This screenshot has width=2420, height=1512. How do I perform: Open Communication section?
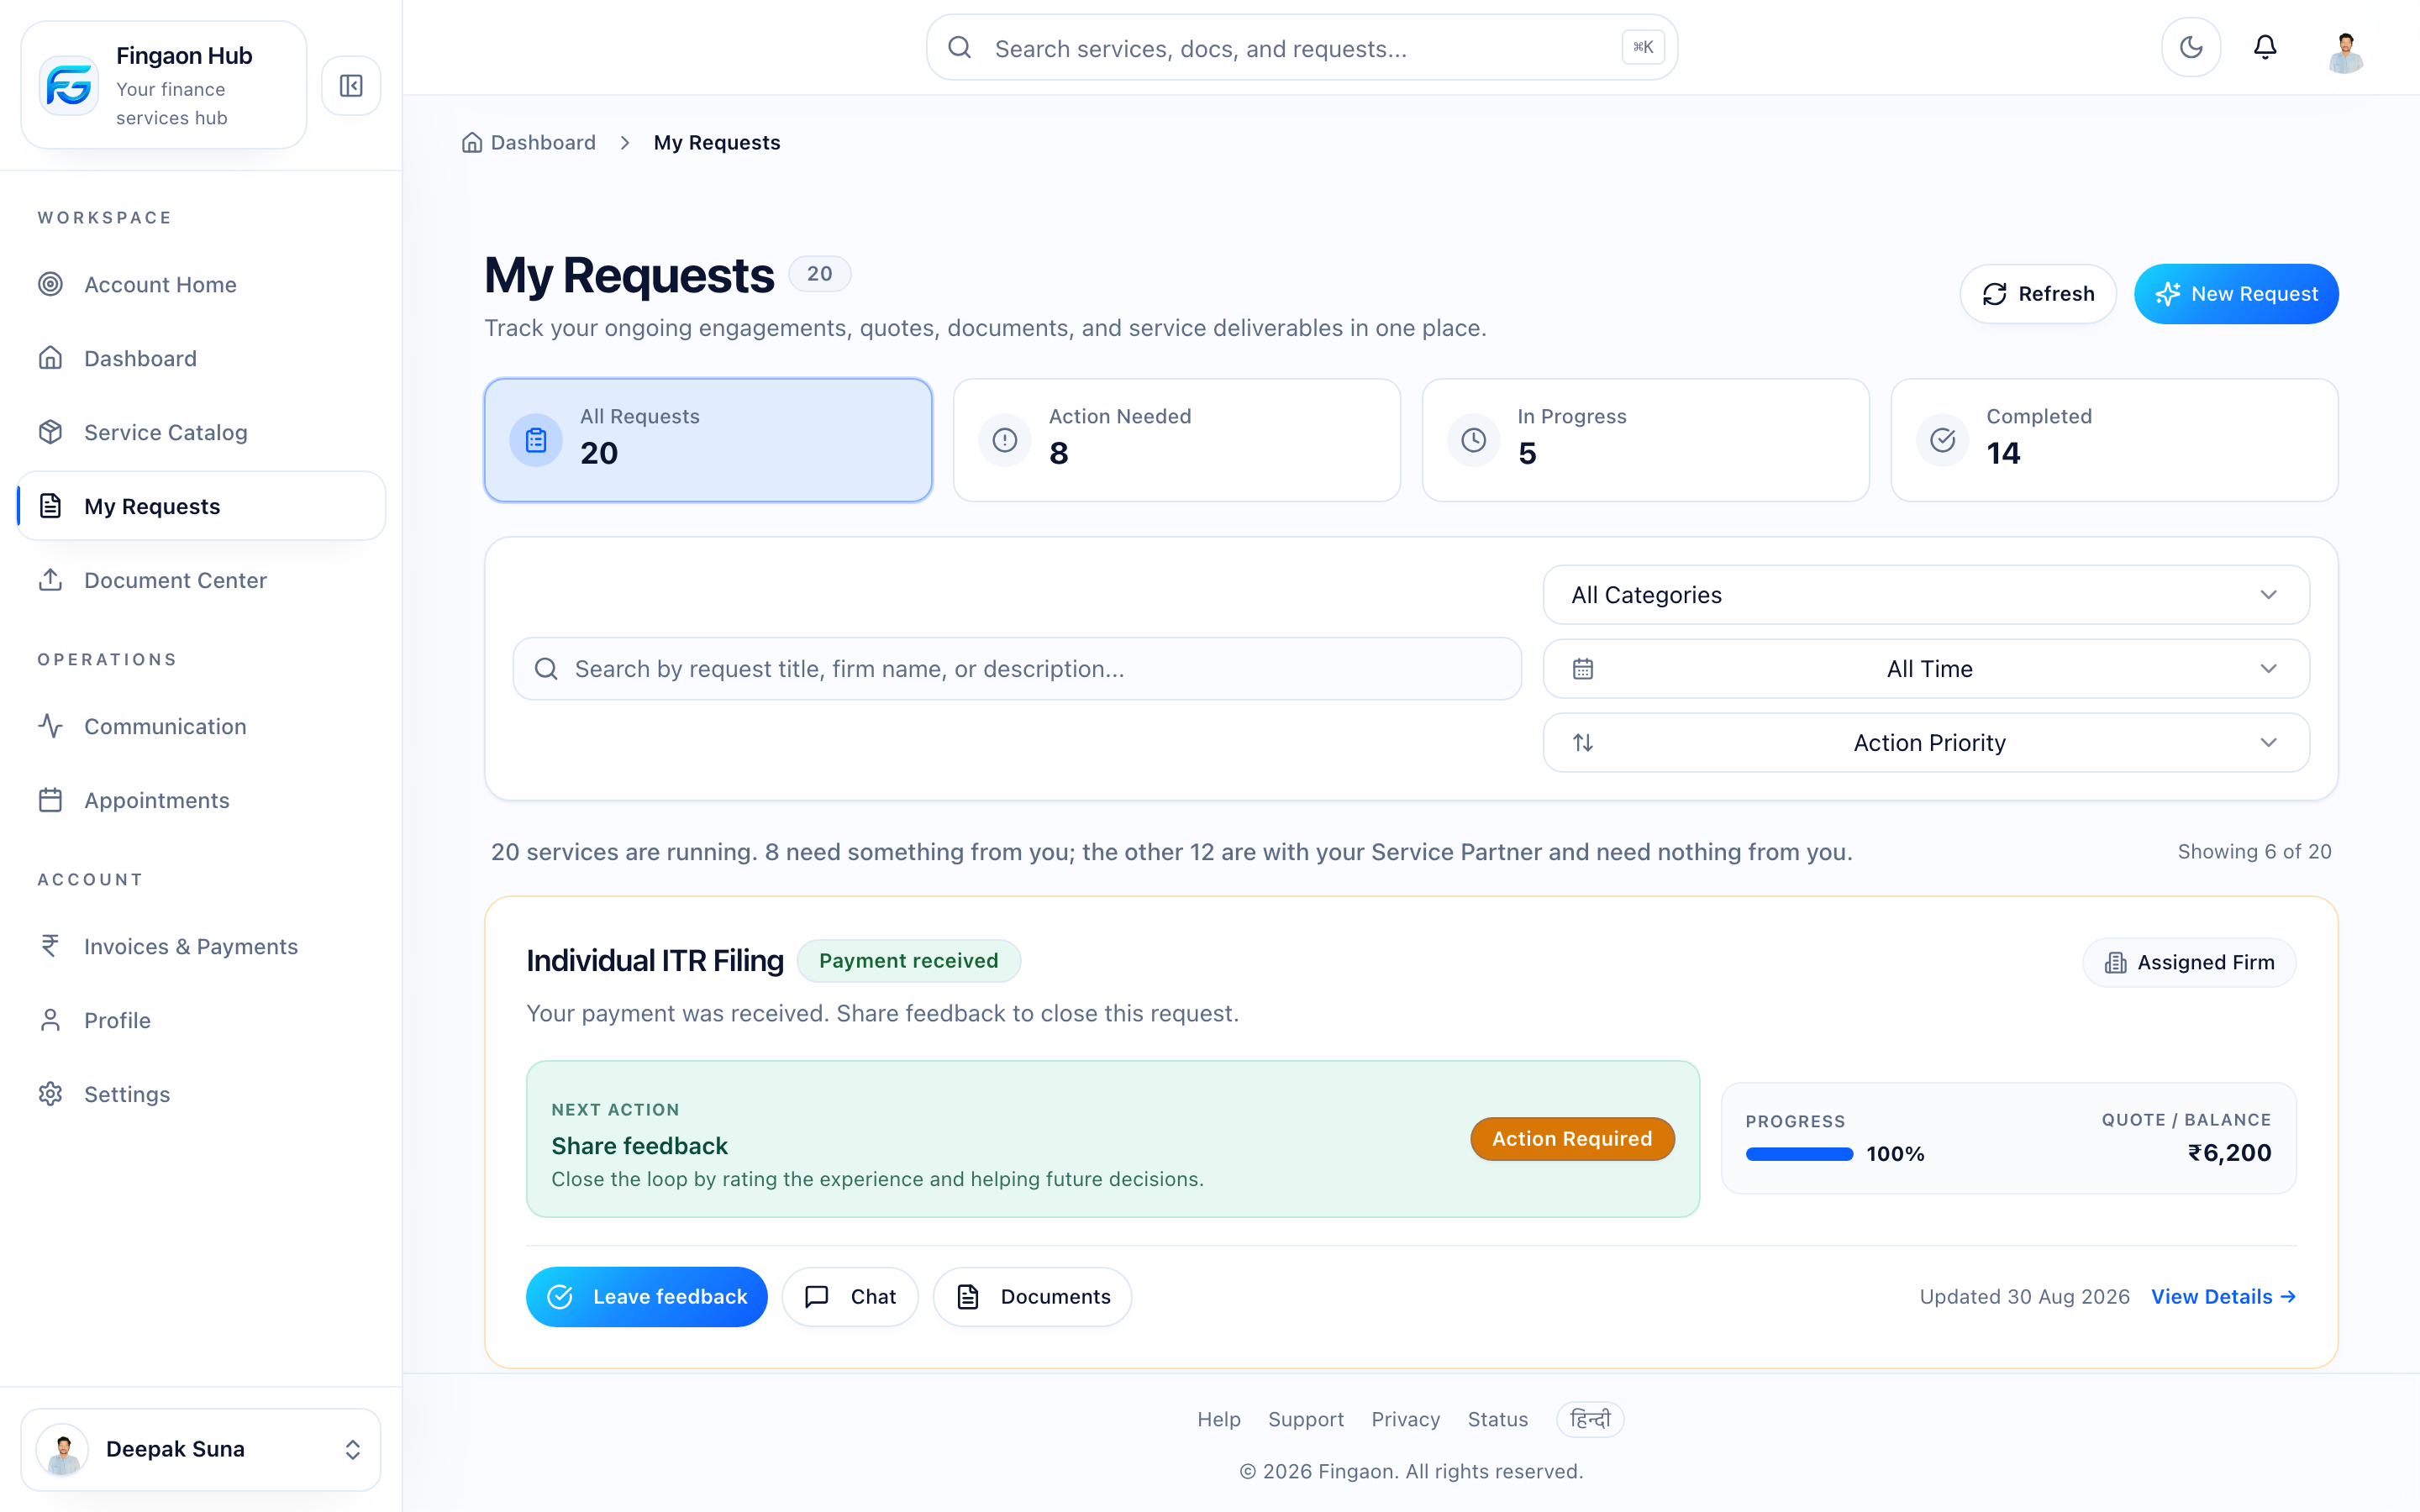point(200,726)
